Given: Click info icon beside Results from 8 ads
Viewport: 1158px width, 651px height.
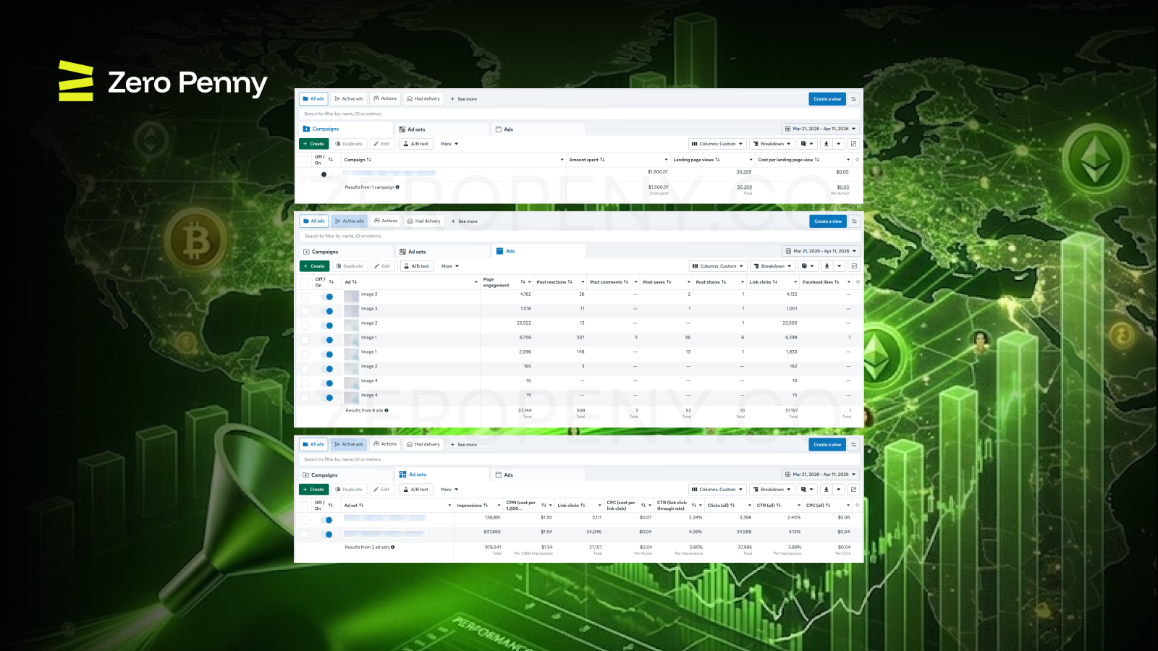Looking at the screenshot, I should click(x=386, y=410).
